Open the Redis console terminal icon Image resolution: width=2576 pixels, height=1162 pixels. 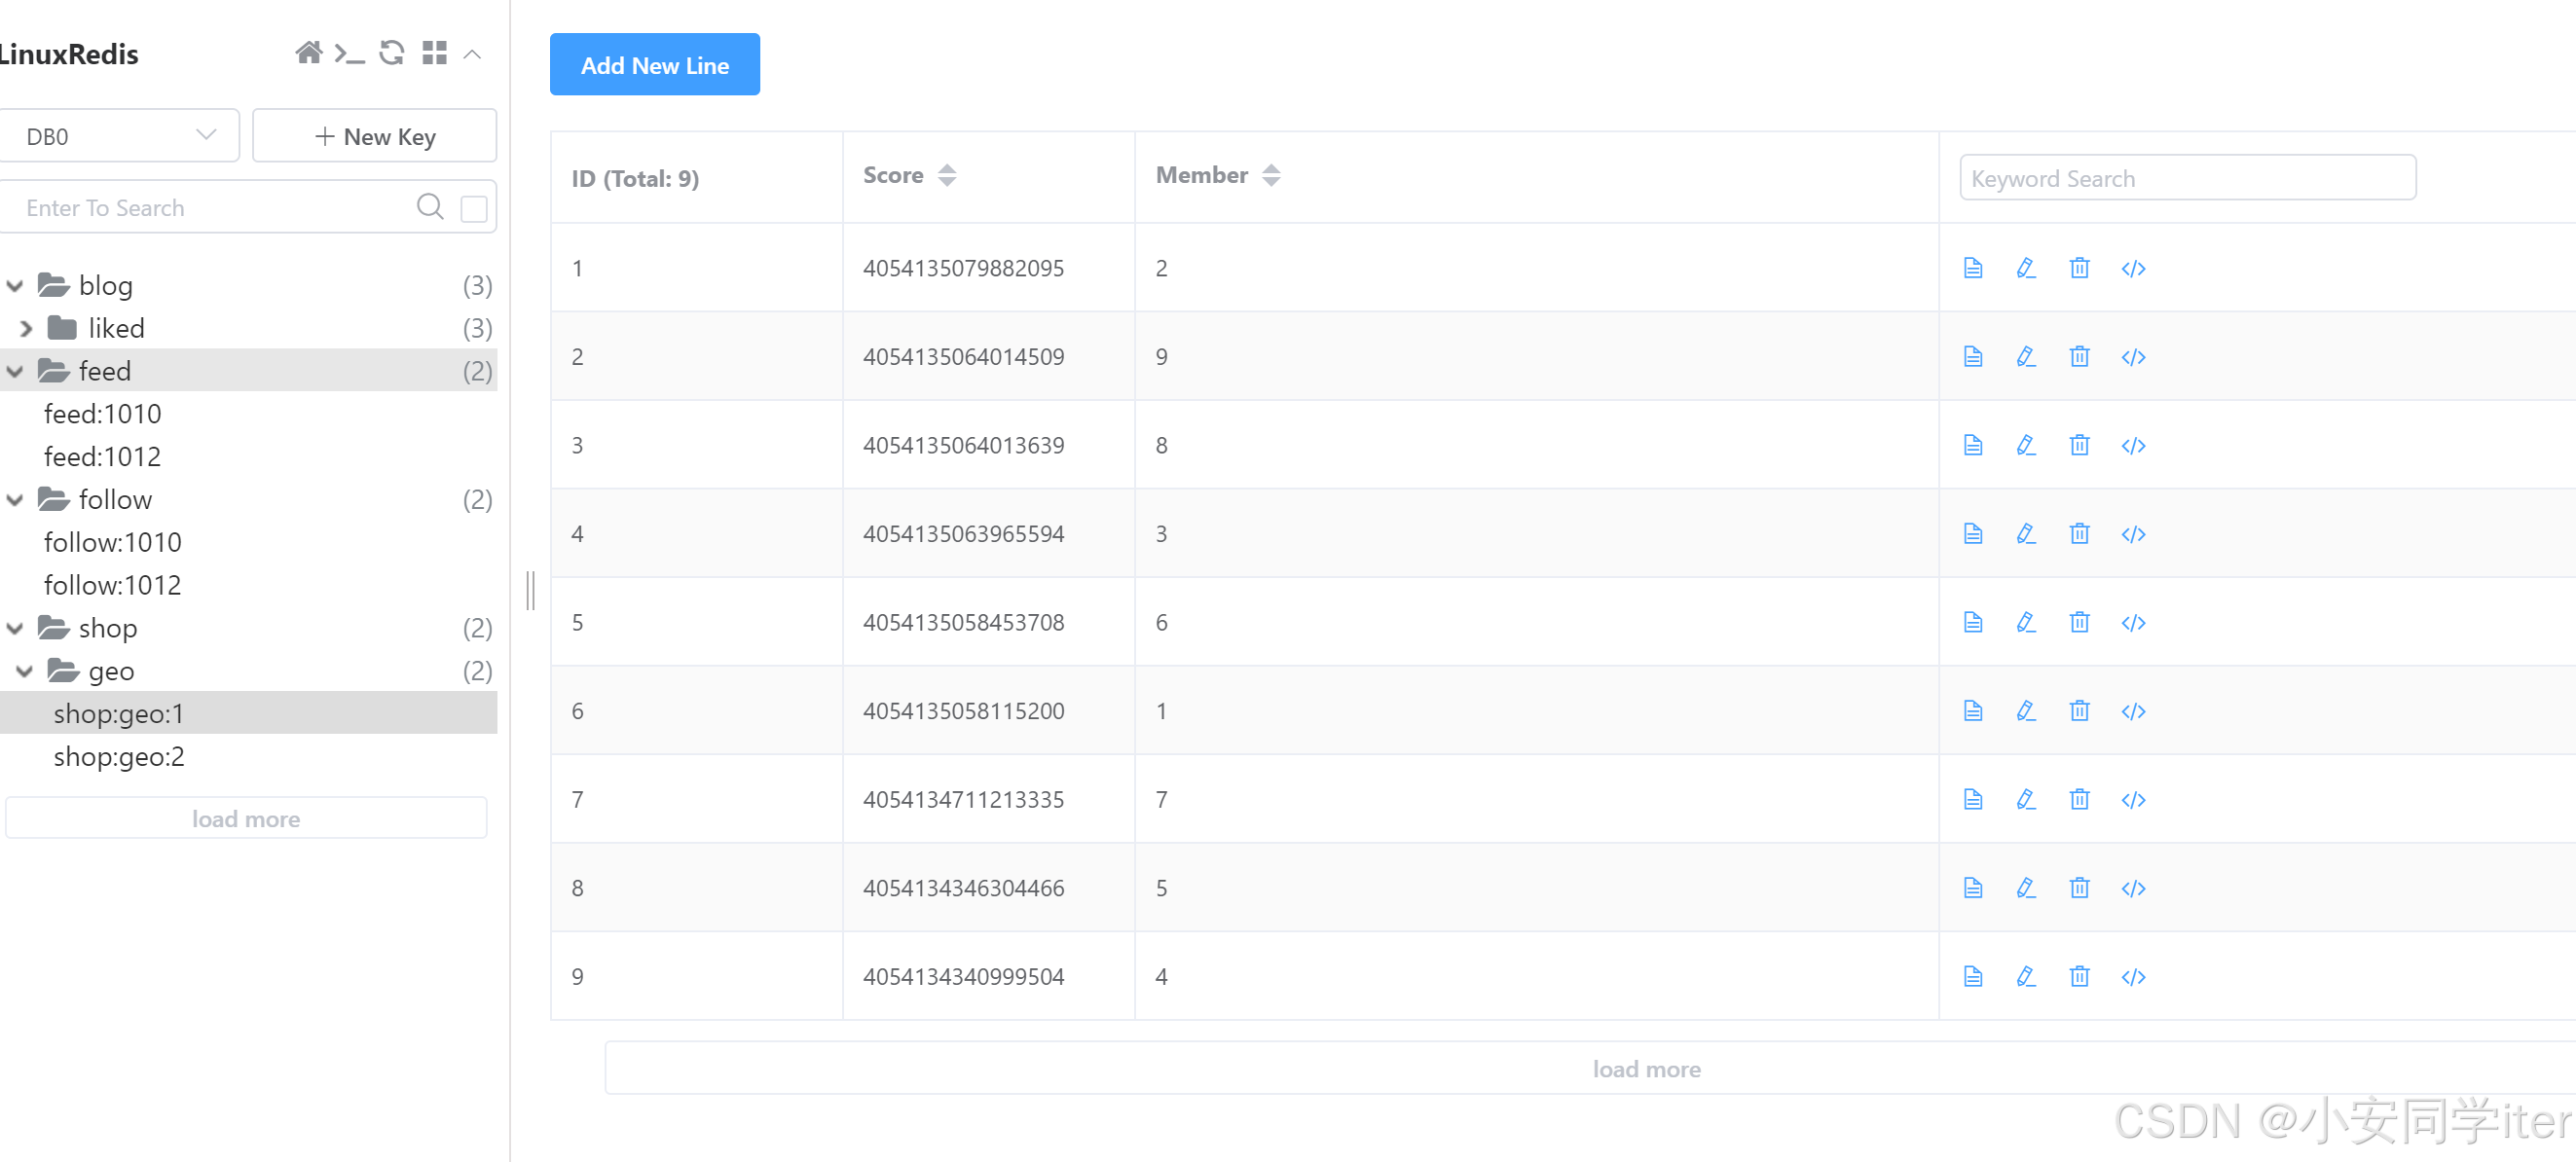349,53
